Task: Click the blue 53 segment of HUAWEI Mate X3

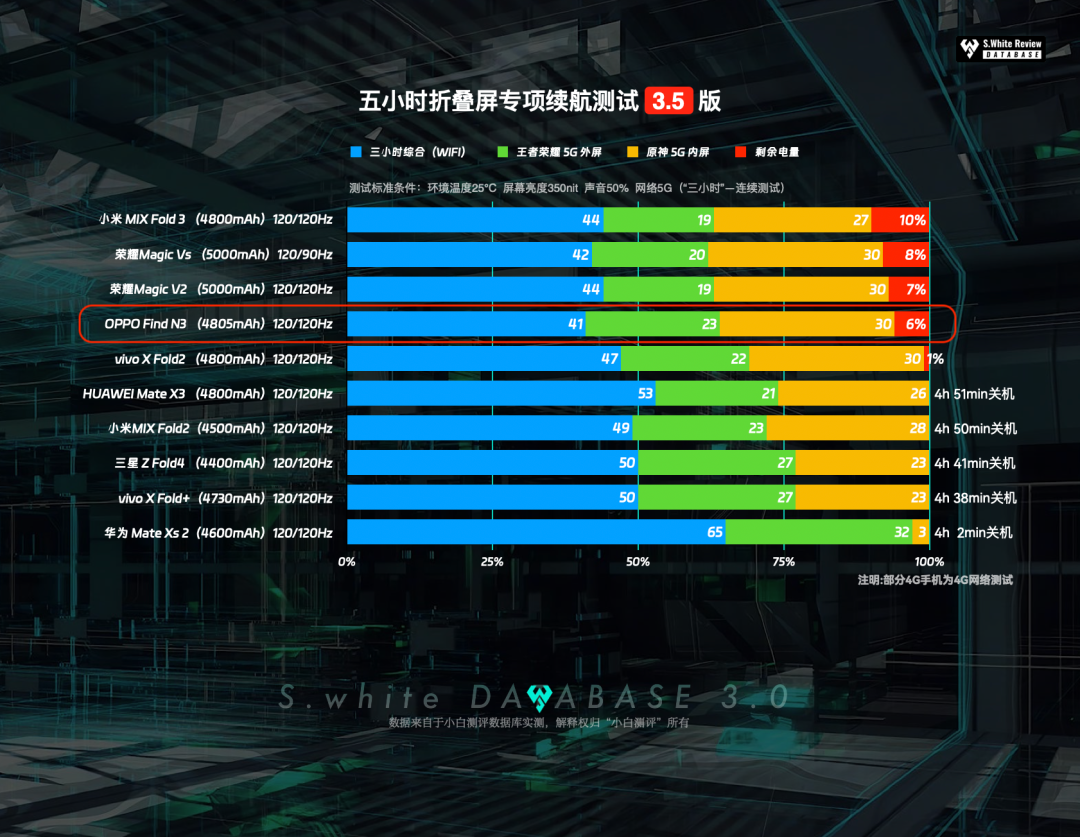Action: (x=501, y=393)
